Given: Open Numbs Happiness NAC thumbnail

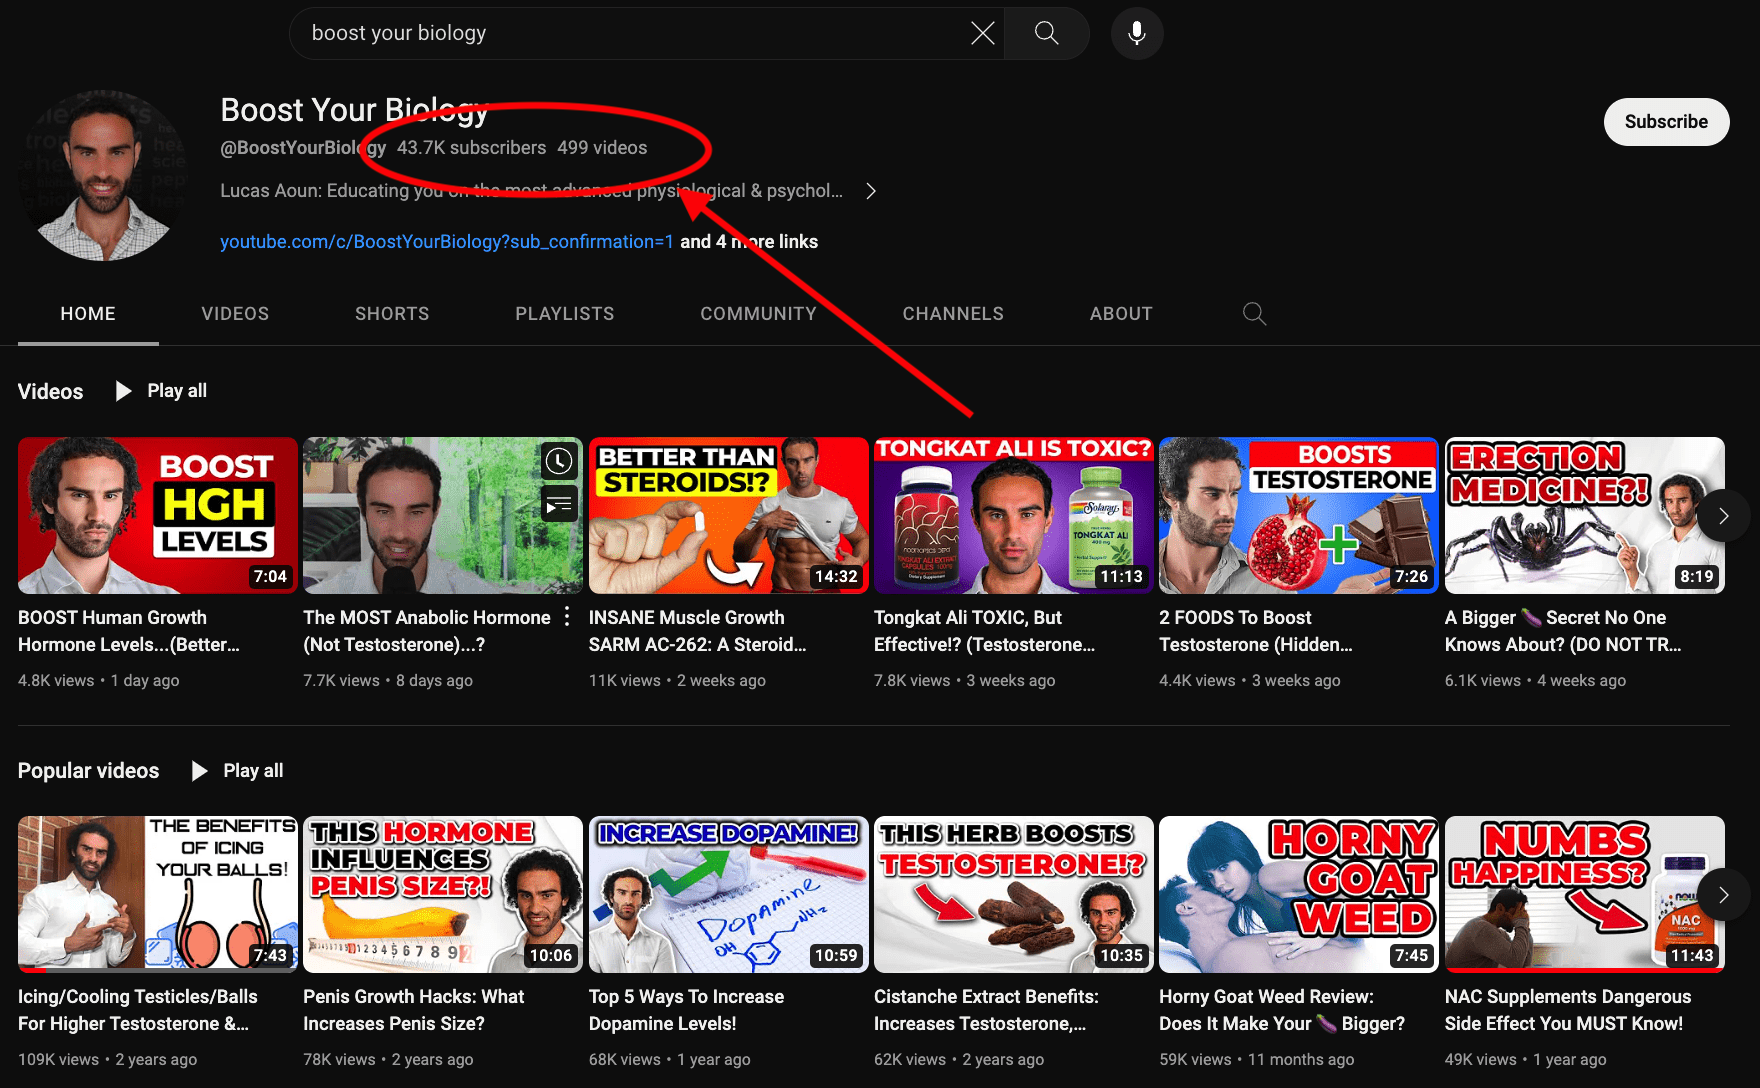Looking at the screenshot, I should tap(1584, 894).
